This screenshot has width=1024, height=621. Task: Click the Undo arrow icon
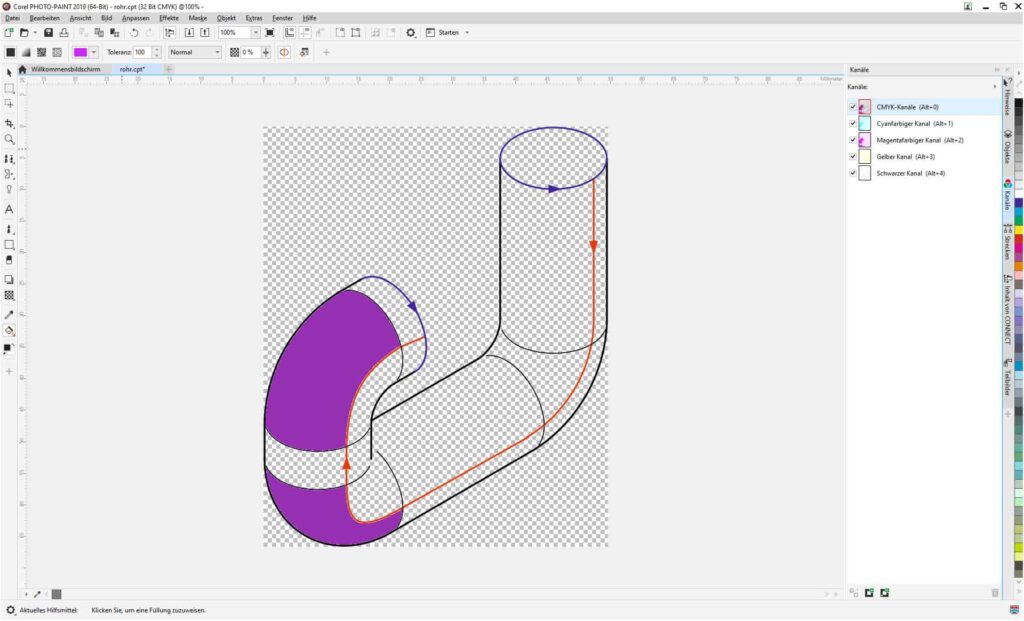click(134, 33)
